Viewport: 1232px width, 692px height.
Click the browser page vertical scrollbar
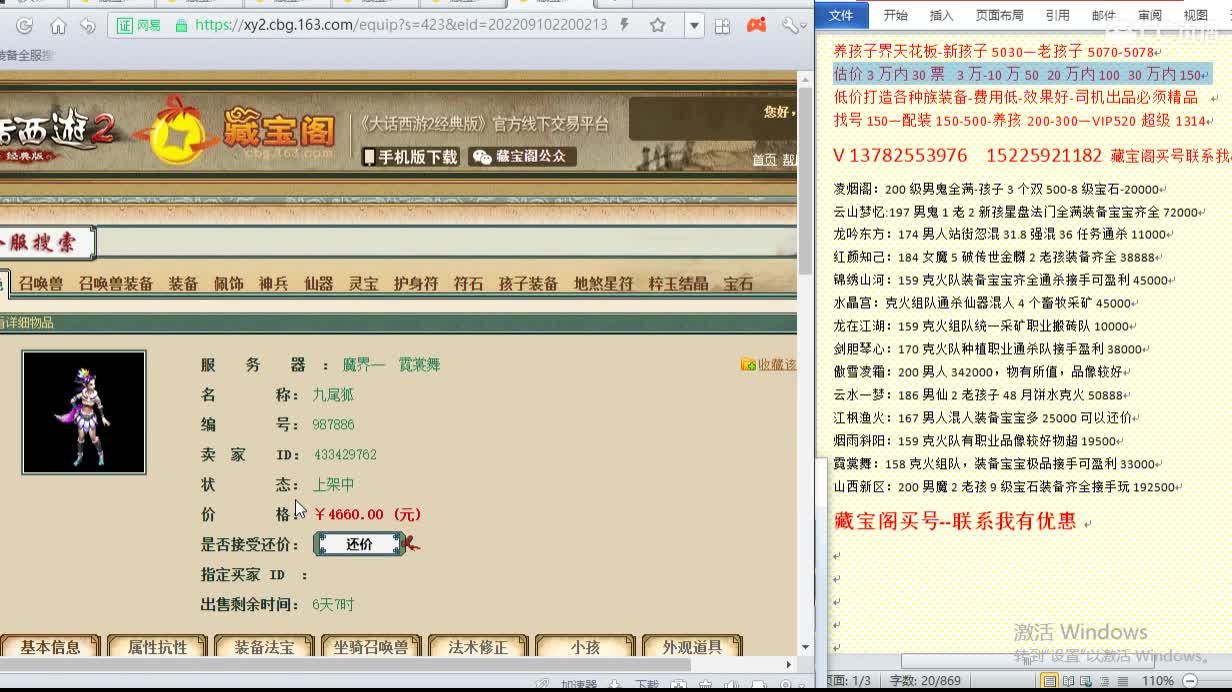tap(805, 180)
